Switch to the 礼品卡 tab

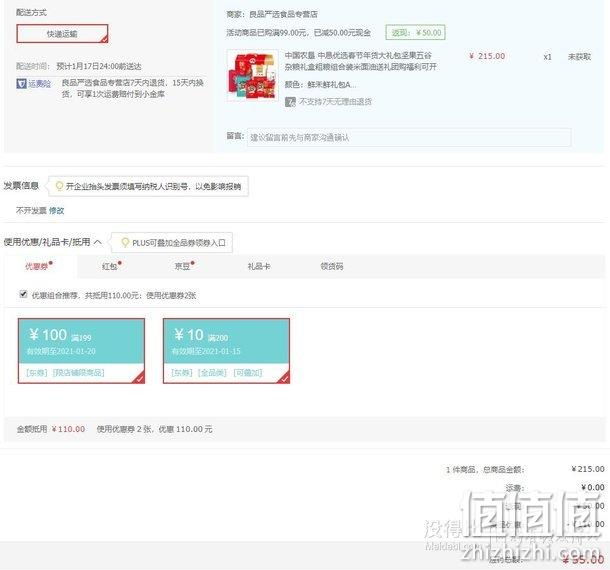259,266
